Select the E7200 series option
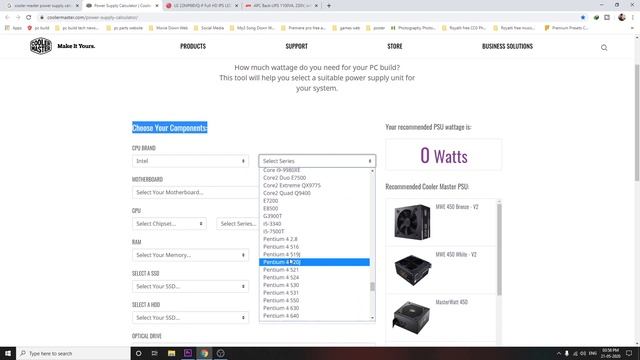This screenshot has height=360, width=640. [x=314, y=201]
